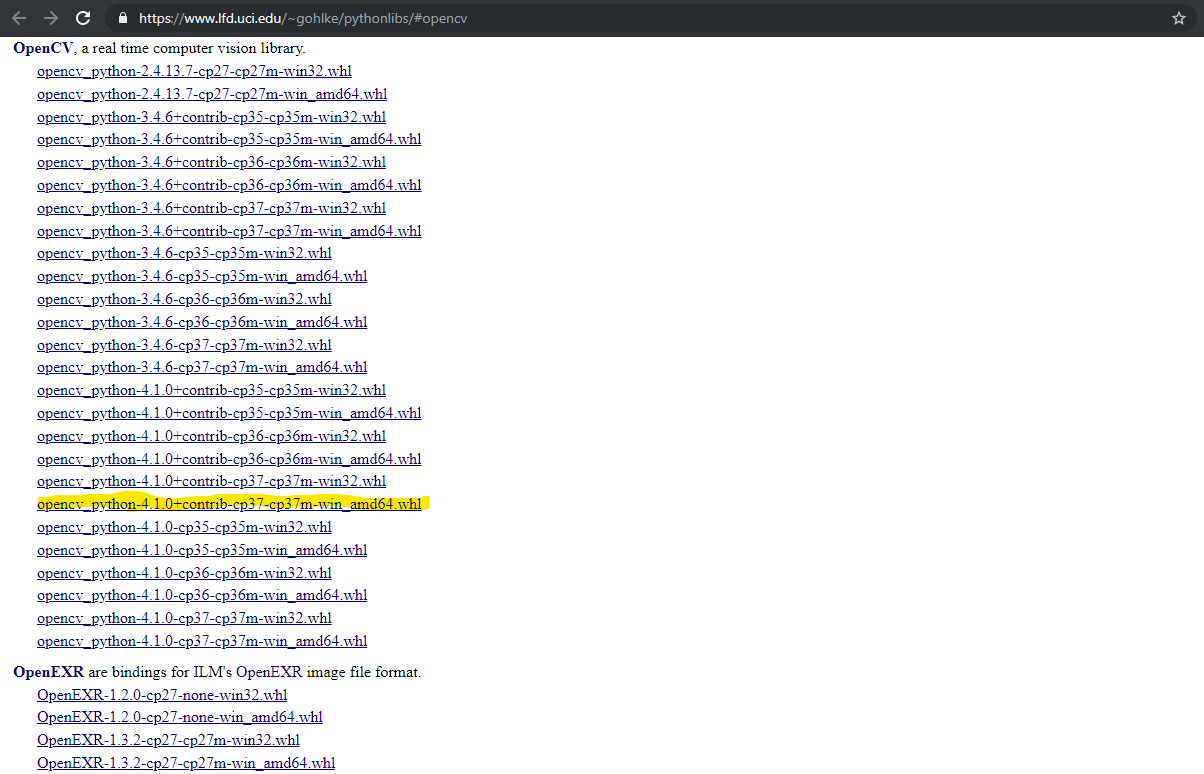Download OpenEXR-1.2.0-cp27-none-win_amd64.whl
Viewport: 1204px width, 774px height.
click(x=180, y=717)
